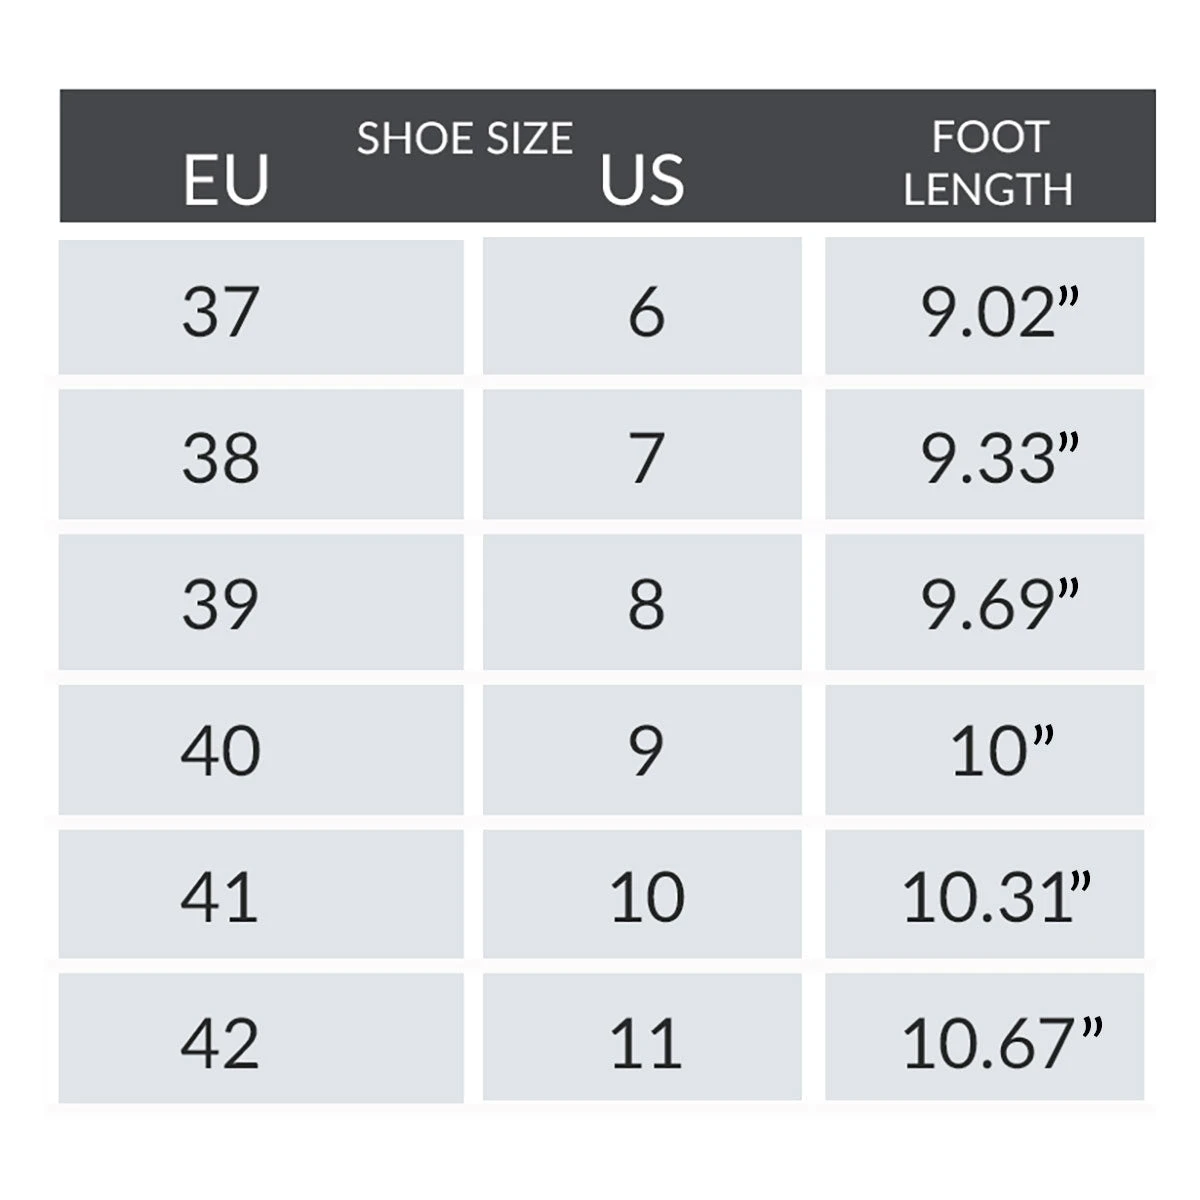Click the US column header
Screen dimensions: 1200x1200
(642, 181)
